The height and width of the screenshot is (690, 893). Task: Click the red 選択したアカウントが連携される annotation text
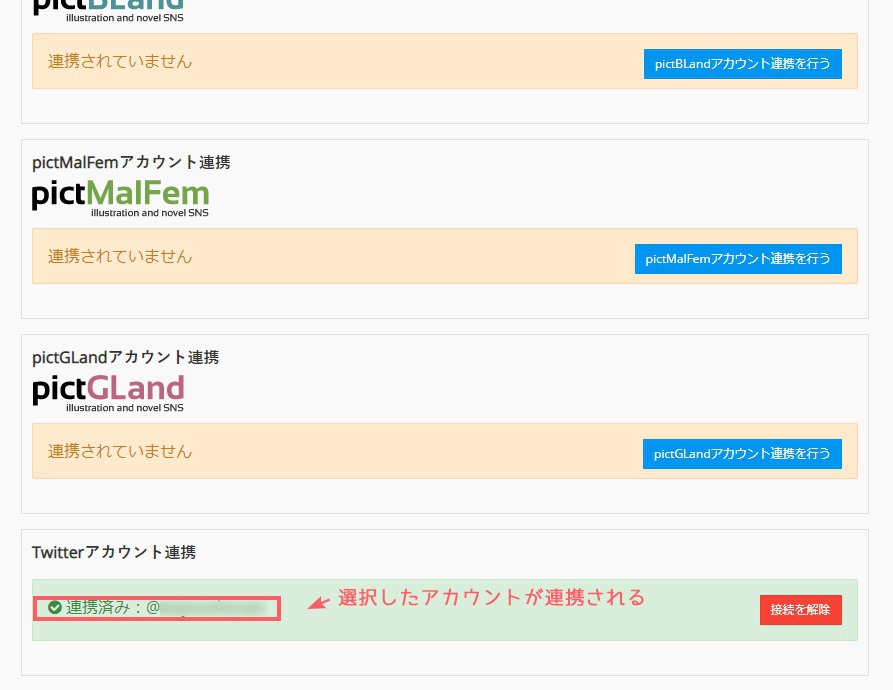coord(491,598)
